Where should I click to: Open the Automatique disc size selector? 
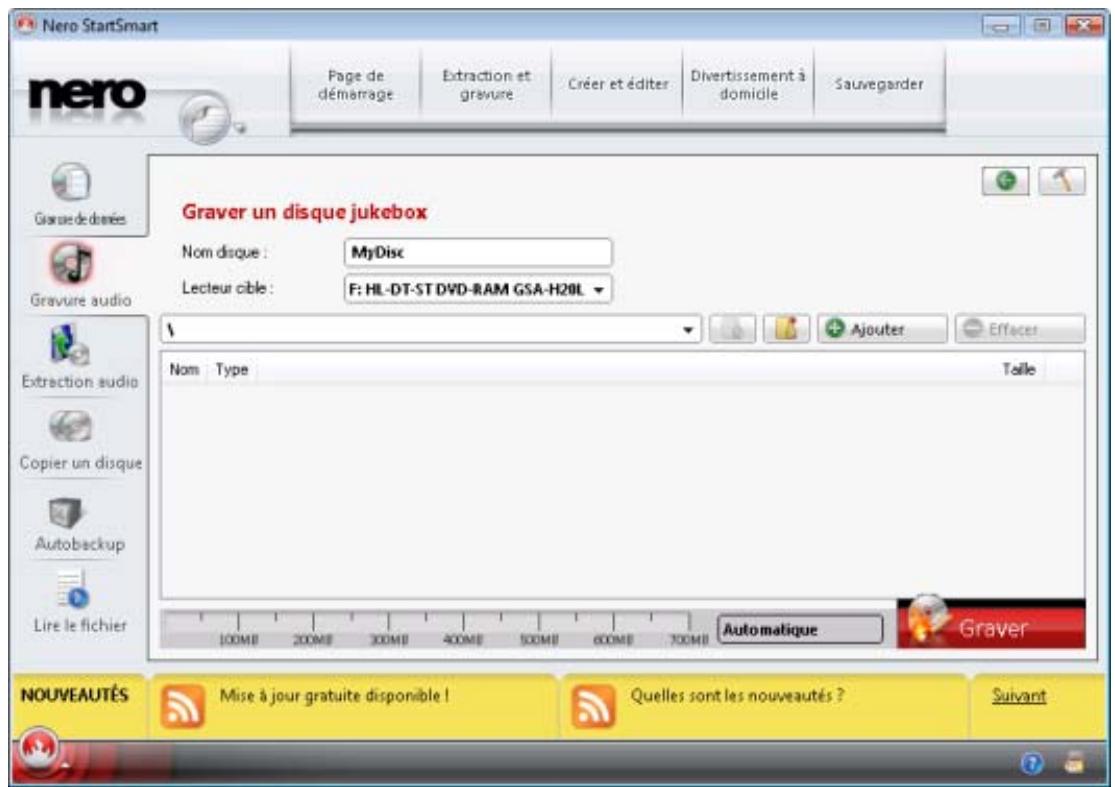click(800, 629)
